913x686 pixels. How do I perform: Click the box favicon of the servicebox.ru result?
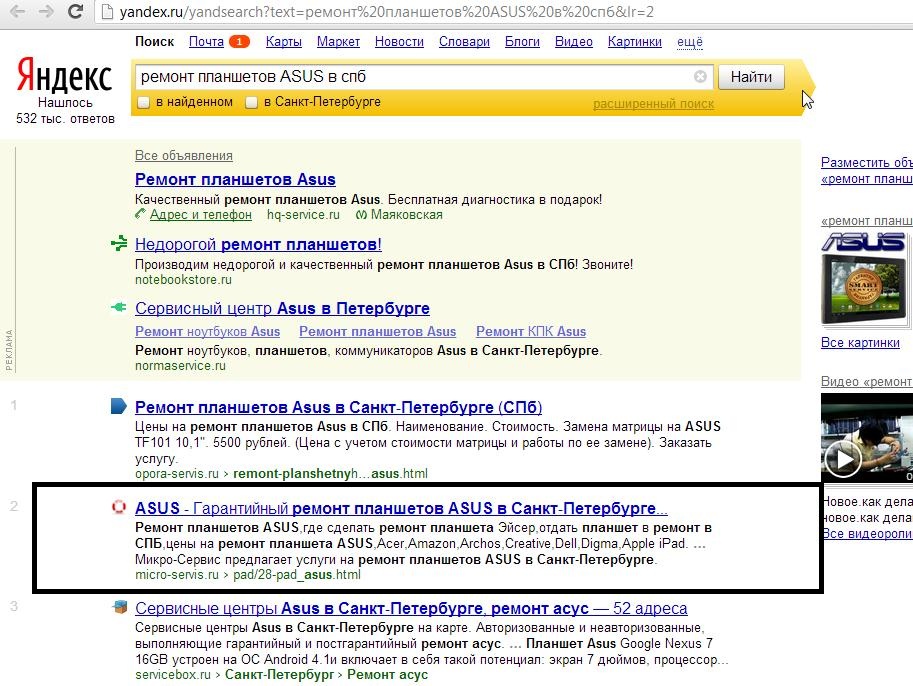coord(119,607)
